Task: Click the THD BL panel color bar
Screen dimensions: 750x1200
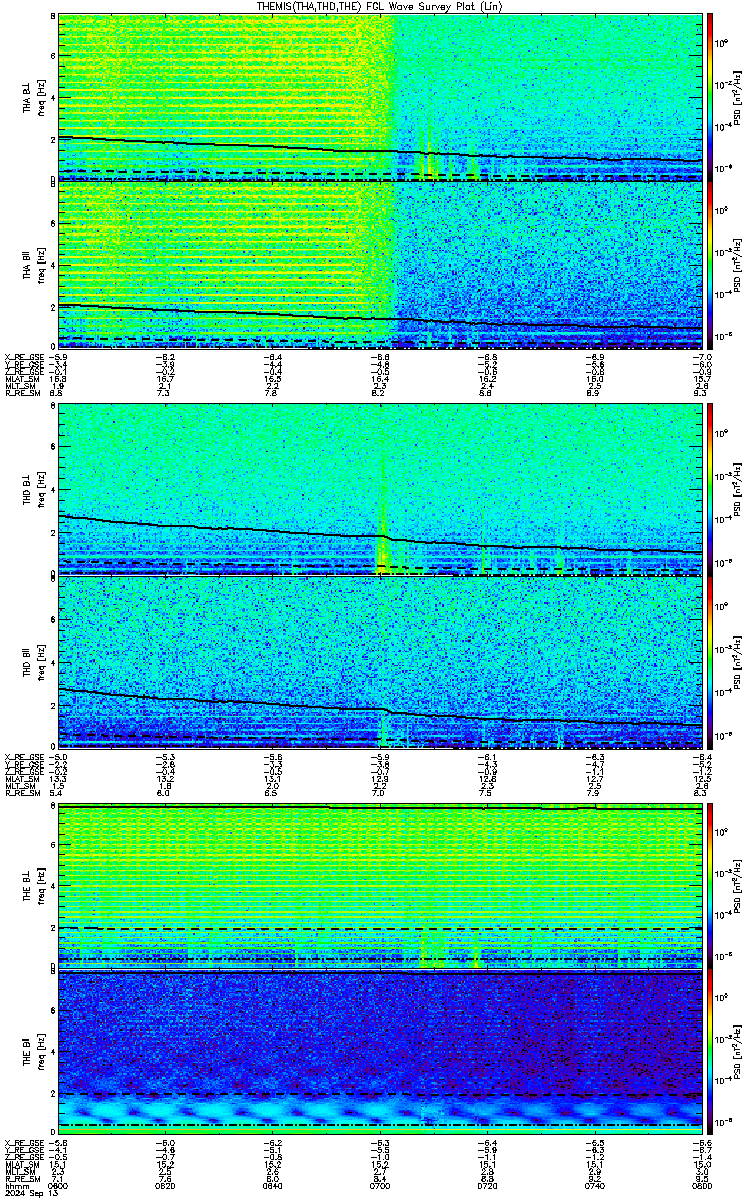Action: [710, 489]
